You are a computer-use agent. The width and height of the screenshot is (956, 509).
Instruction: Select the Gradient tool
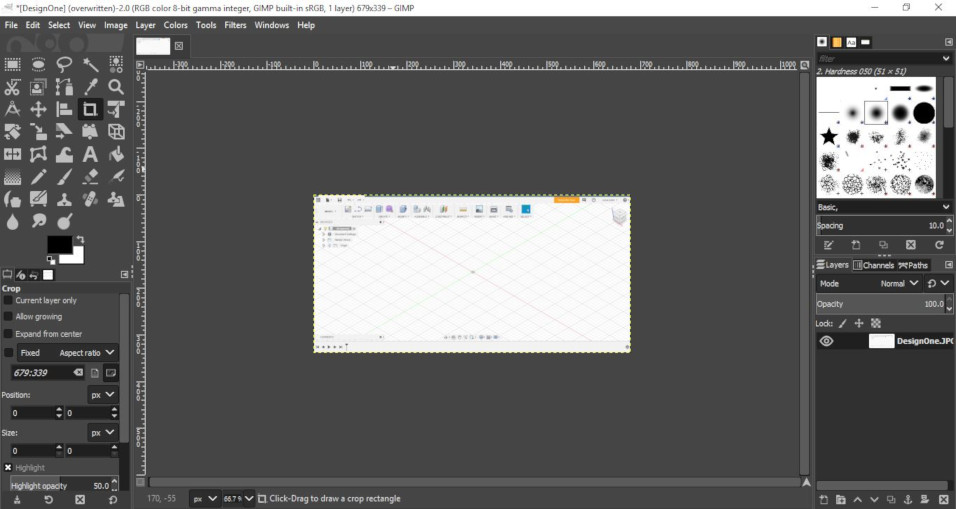(x=12, y=177)
